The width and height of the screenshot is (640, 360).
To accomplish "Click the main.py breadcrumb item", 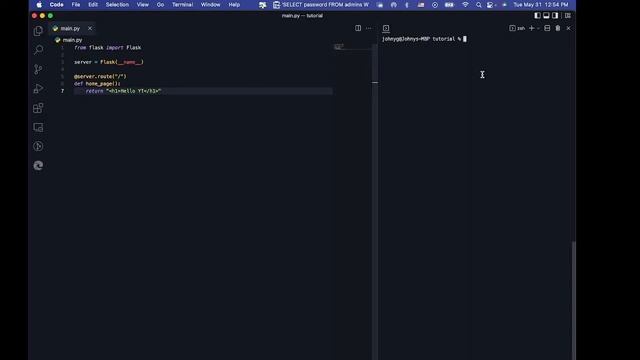I will click(x=69, y=40).
